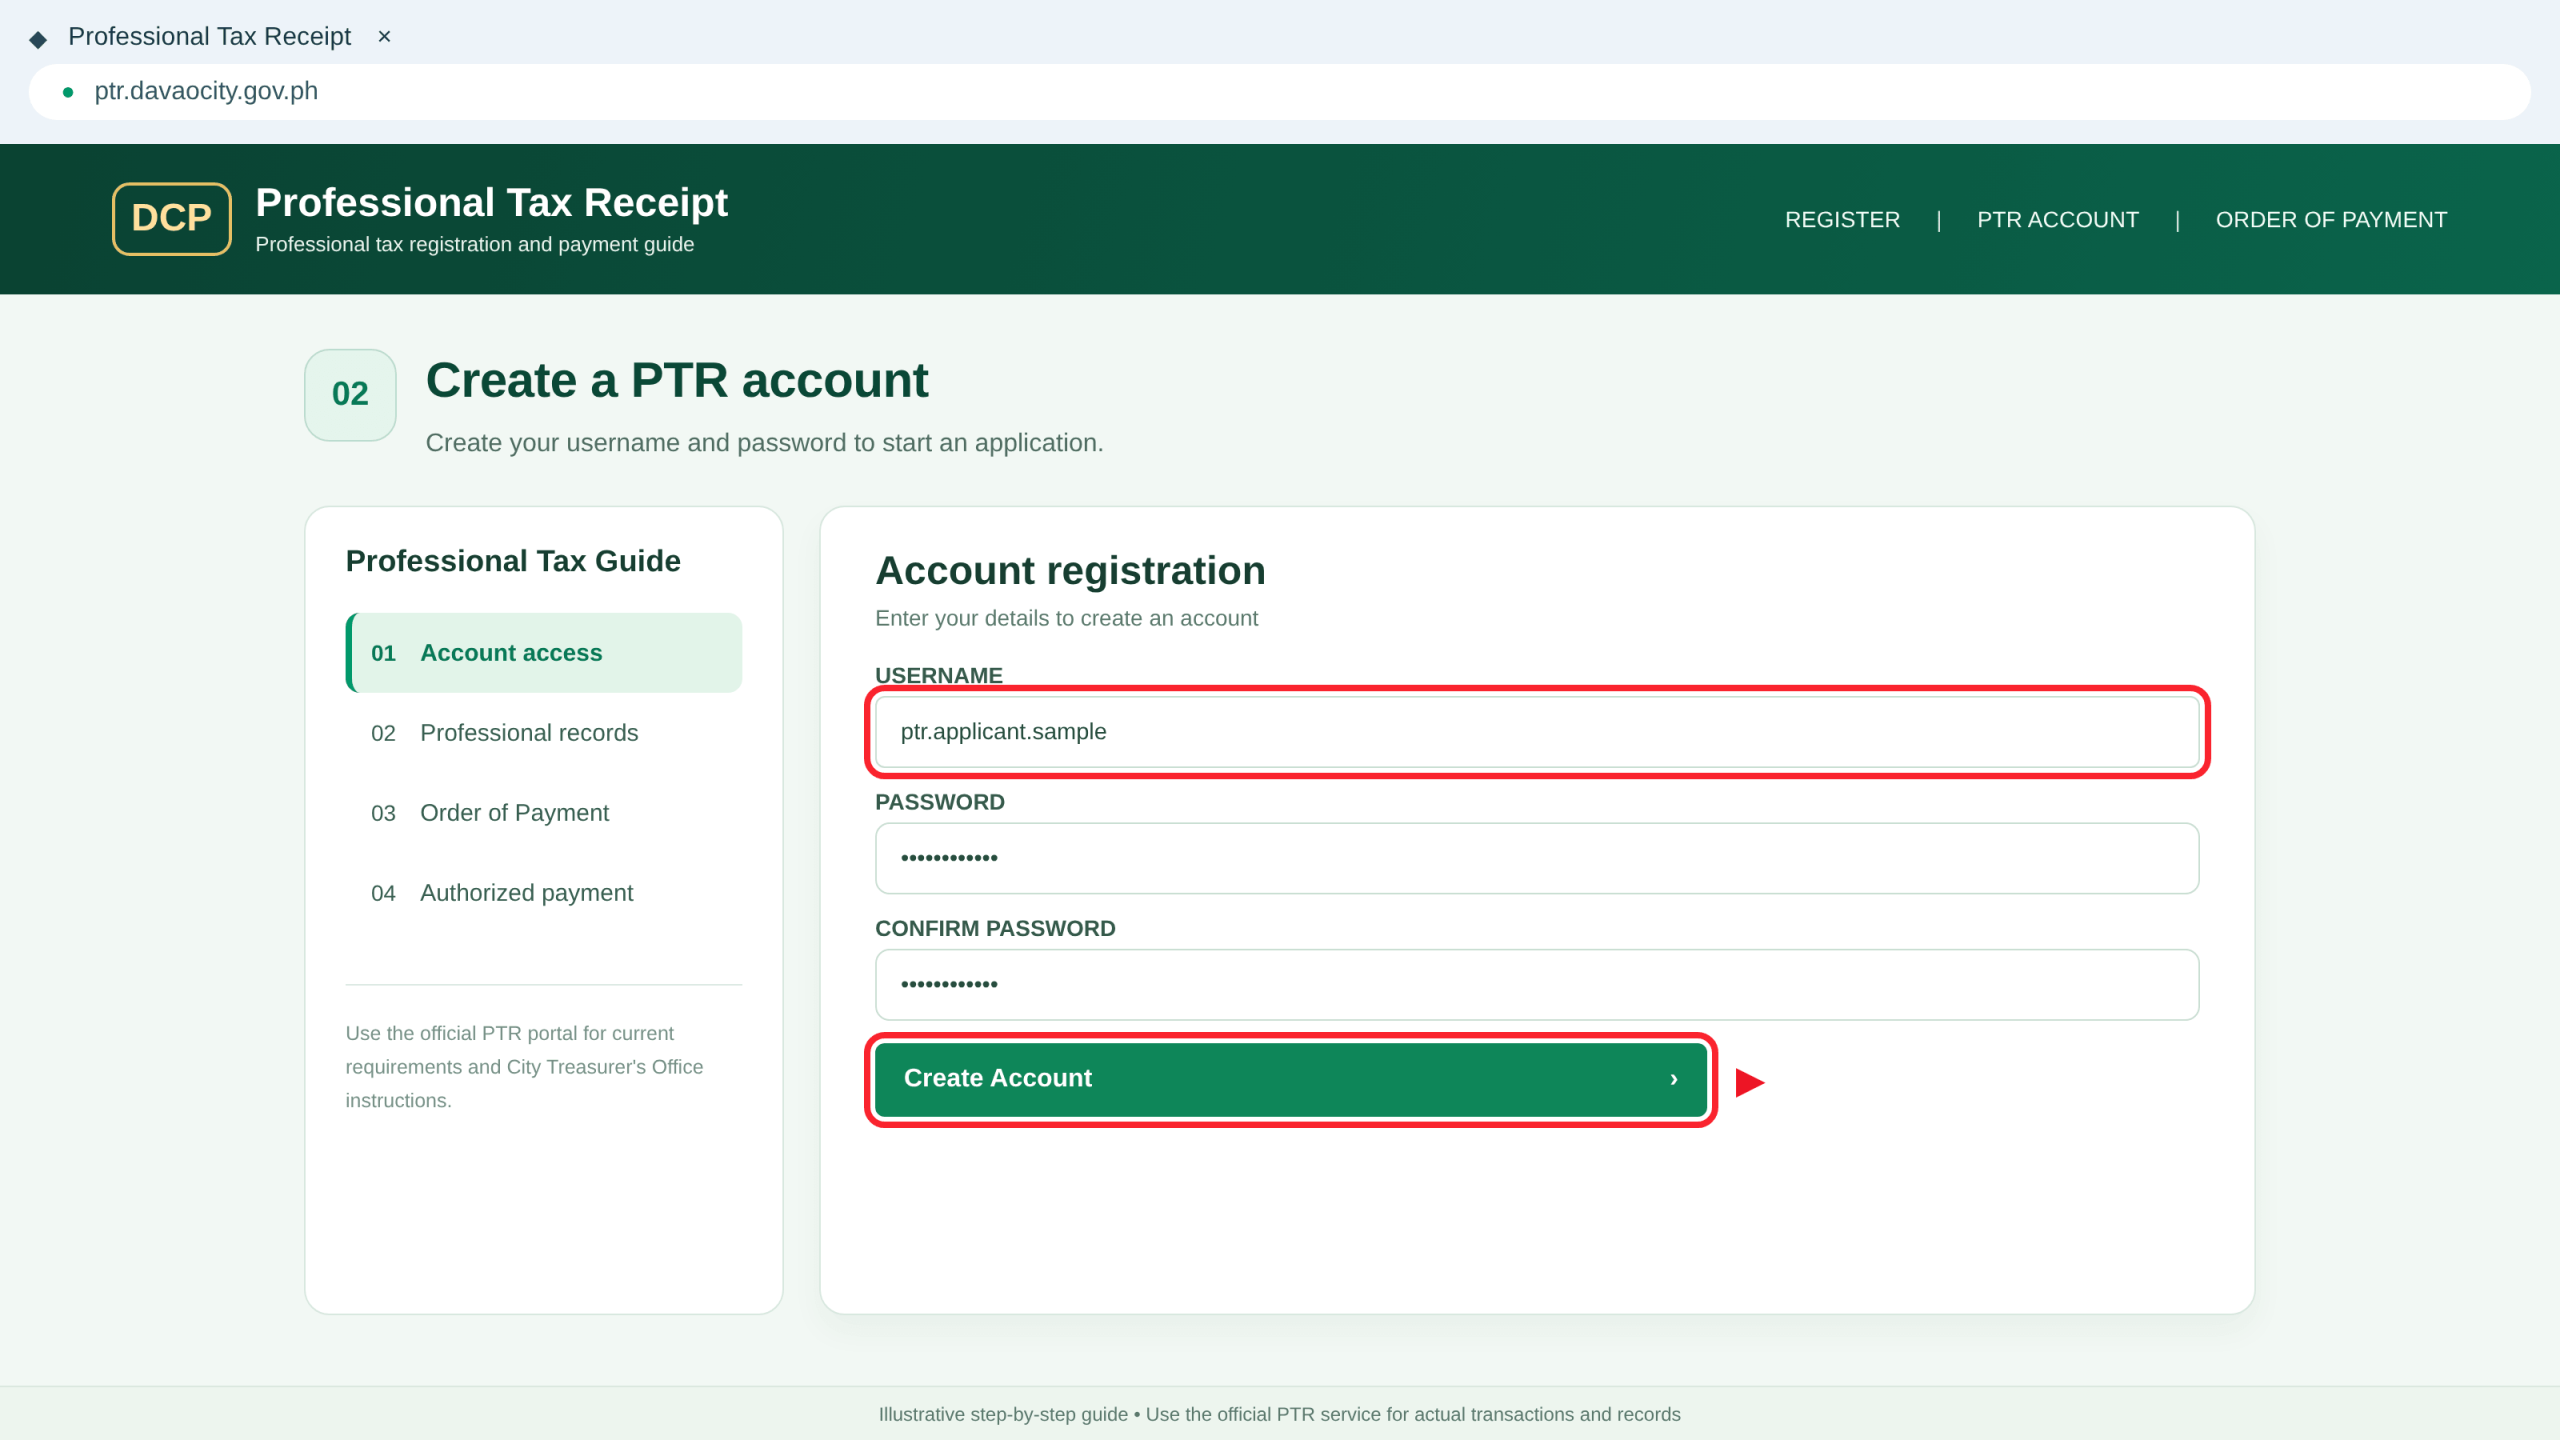
Task: Click the DCP logo badge
Action: (172, 218)
